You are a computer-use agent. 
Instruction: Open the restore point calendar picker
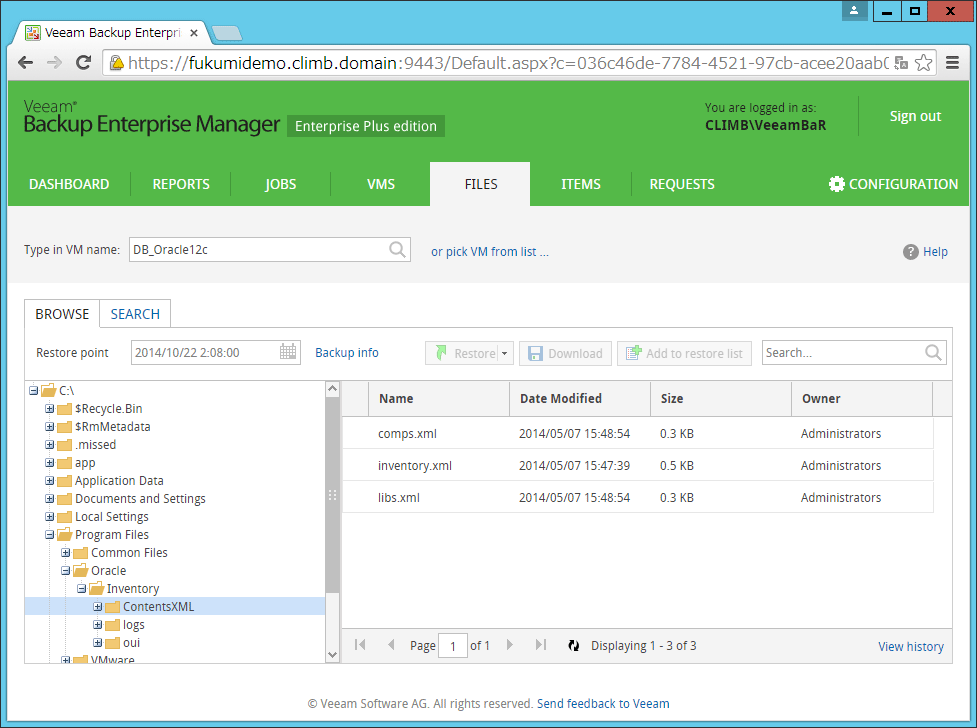pos(288,352)
